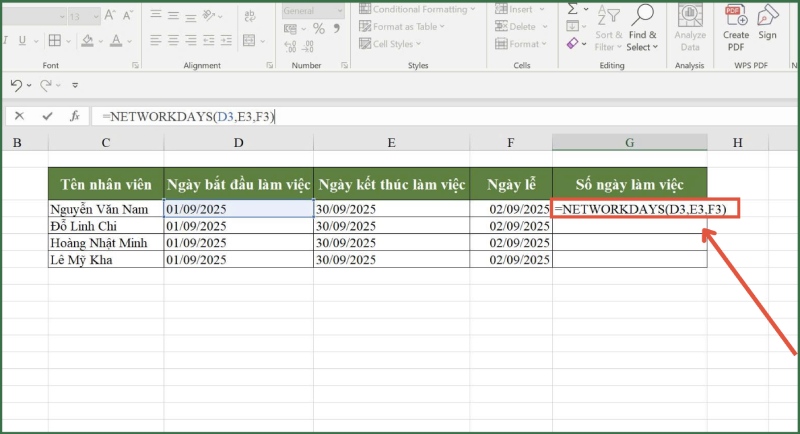Click the Insert Function fx icon
The image size is (800, 434).
pos(74,116)
